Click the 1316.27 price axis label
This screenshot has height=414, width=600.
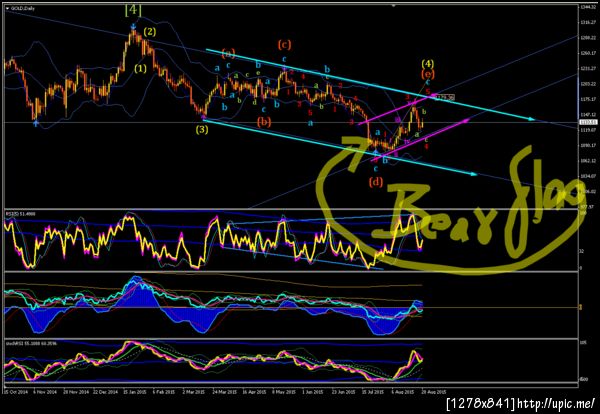(x=589, y=22)
